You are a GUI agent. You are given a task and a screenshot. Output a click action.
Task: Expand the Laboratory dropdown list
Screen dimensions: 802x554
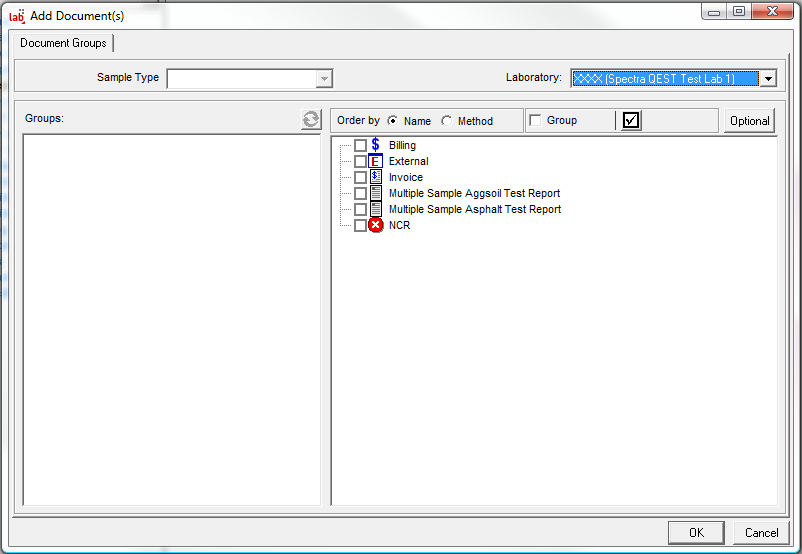[x=767, y=78]
